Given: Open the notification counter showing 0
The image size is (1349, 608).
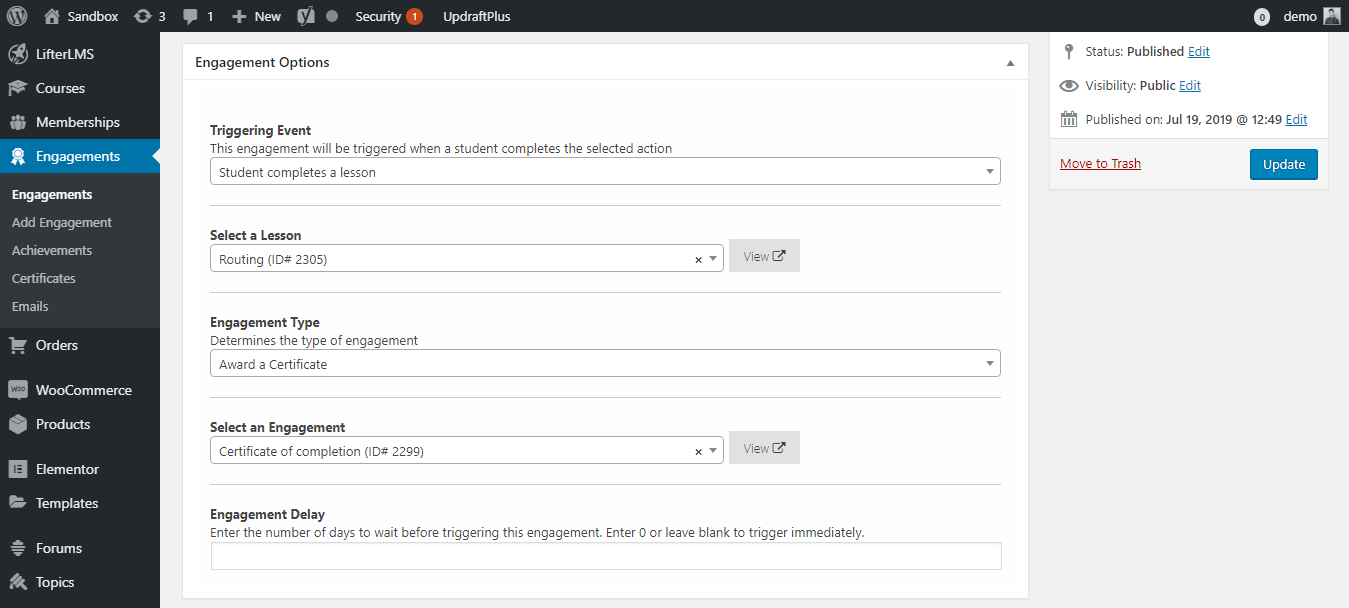Looking at the screenshot, I should 1262,17.
